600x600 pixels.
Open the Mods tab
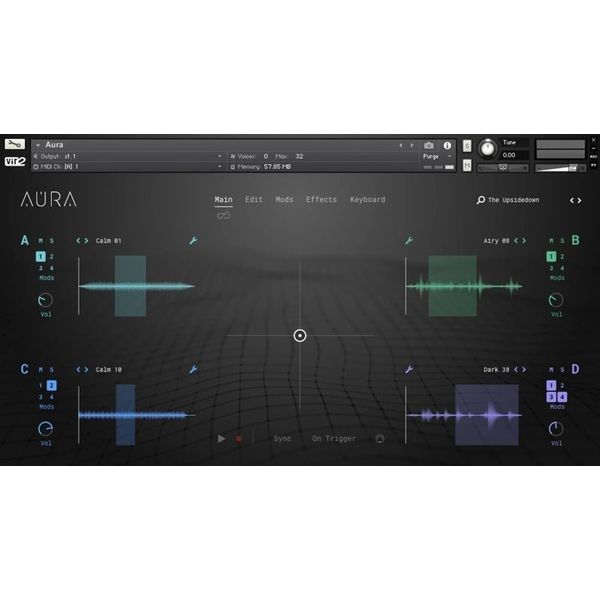pyautogui.click(x=284, y=200)
